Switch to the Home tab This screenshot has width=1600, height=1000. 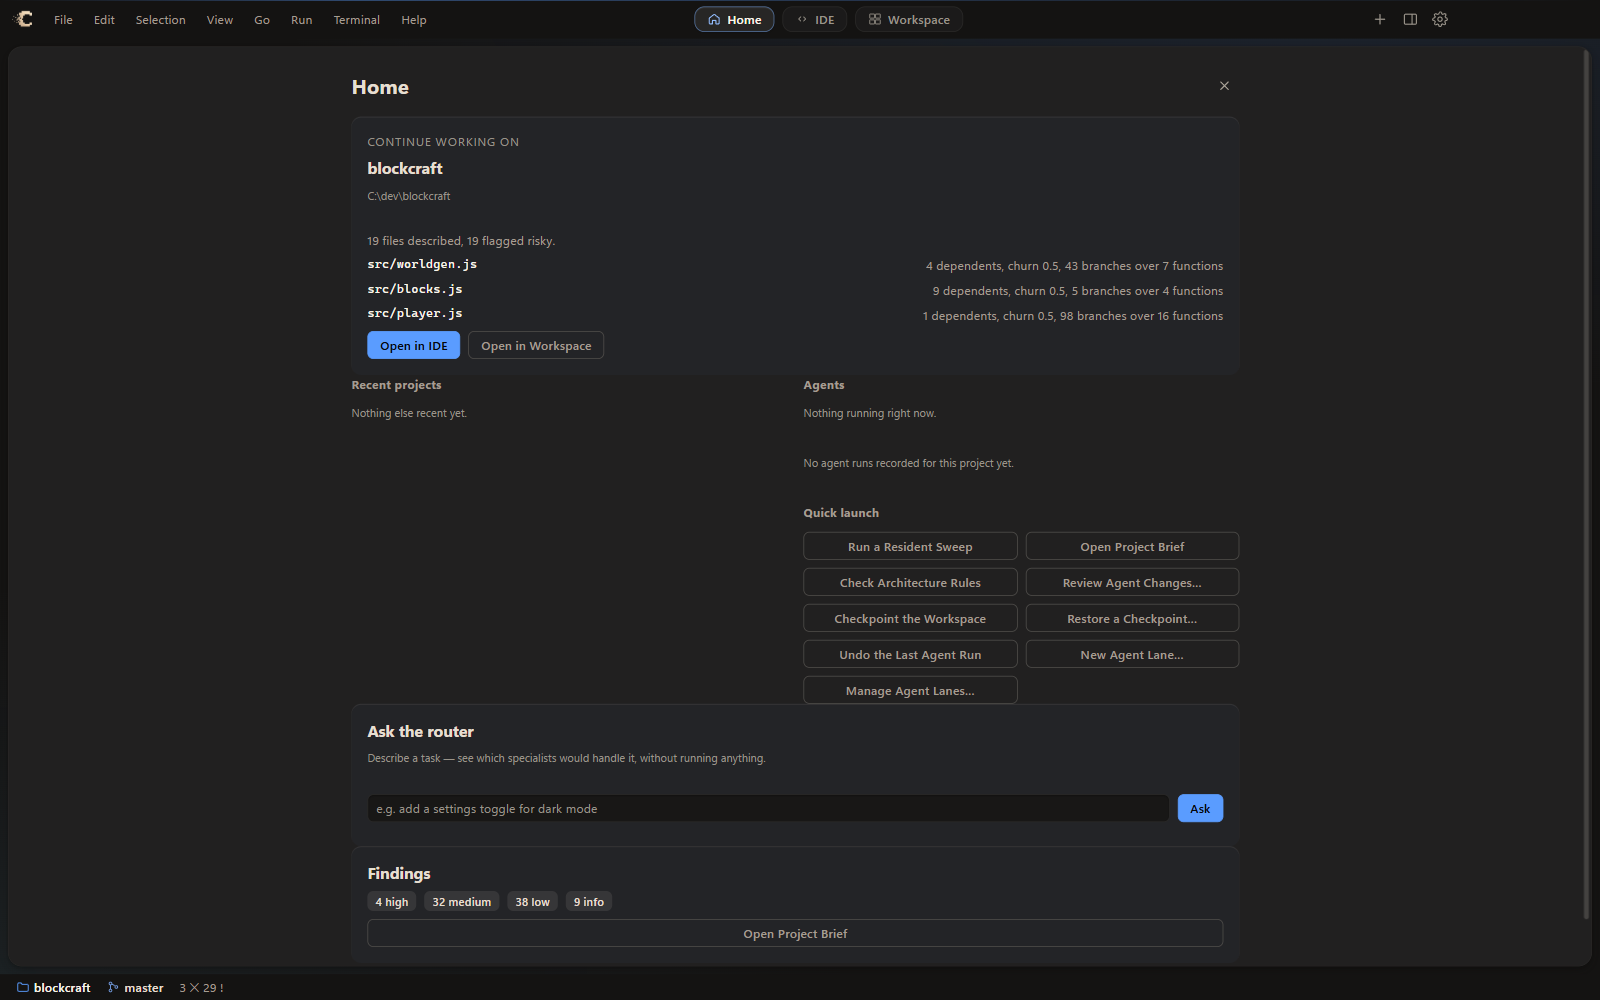[734, 19]
